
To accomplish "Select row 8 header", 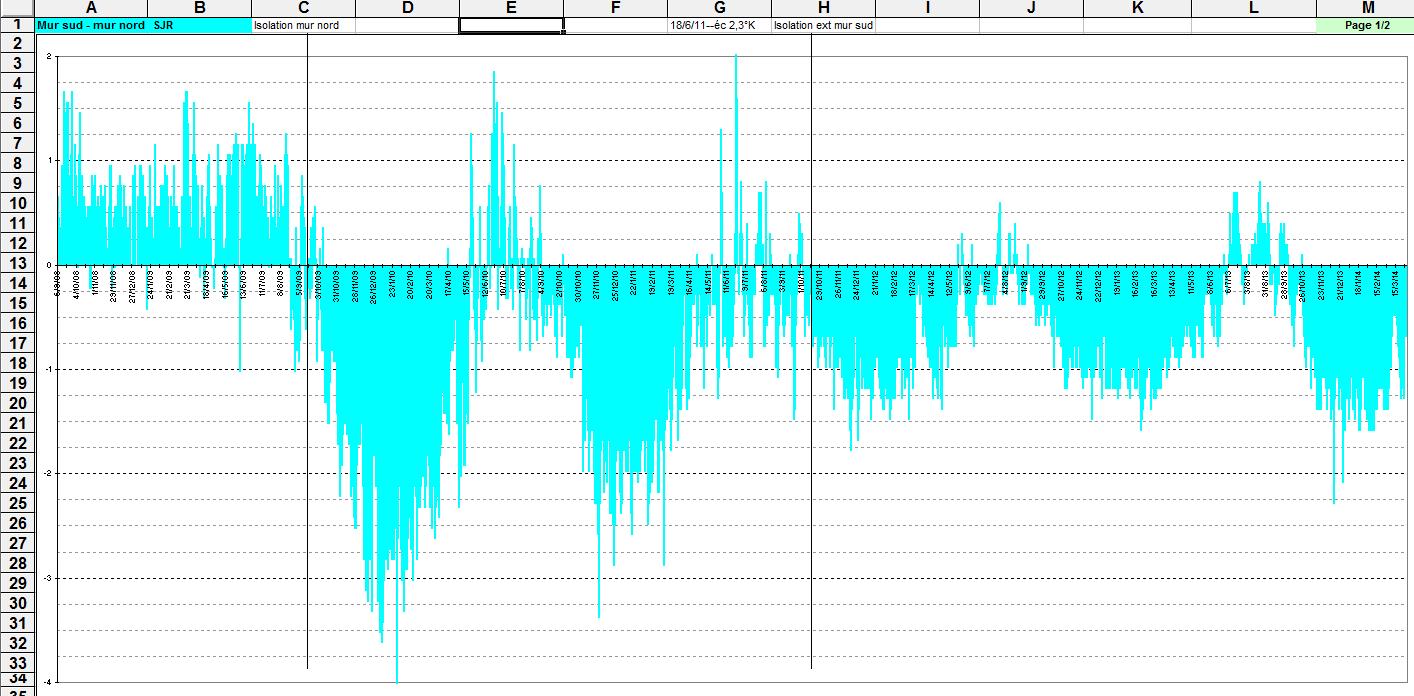I will [x=18, y=163].
